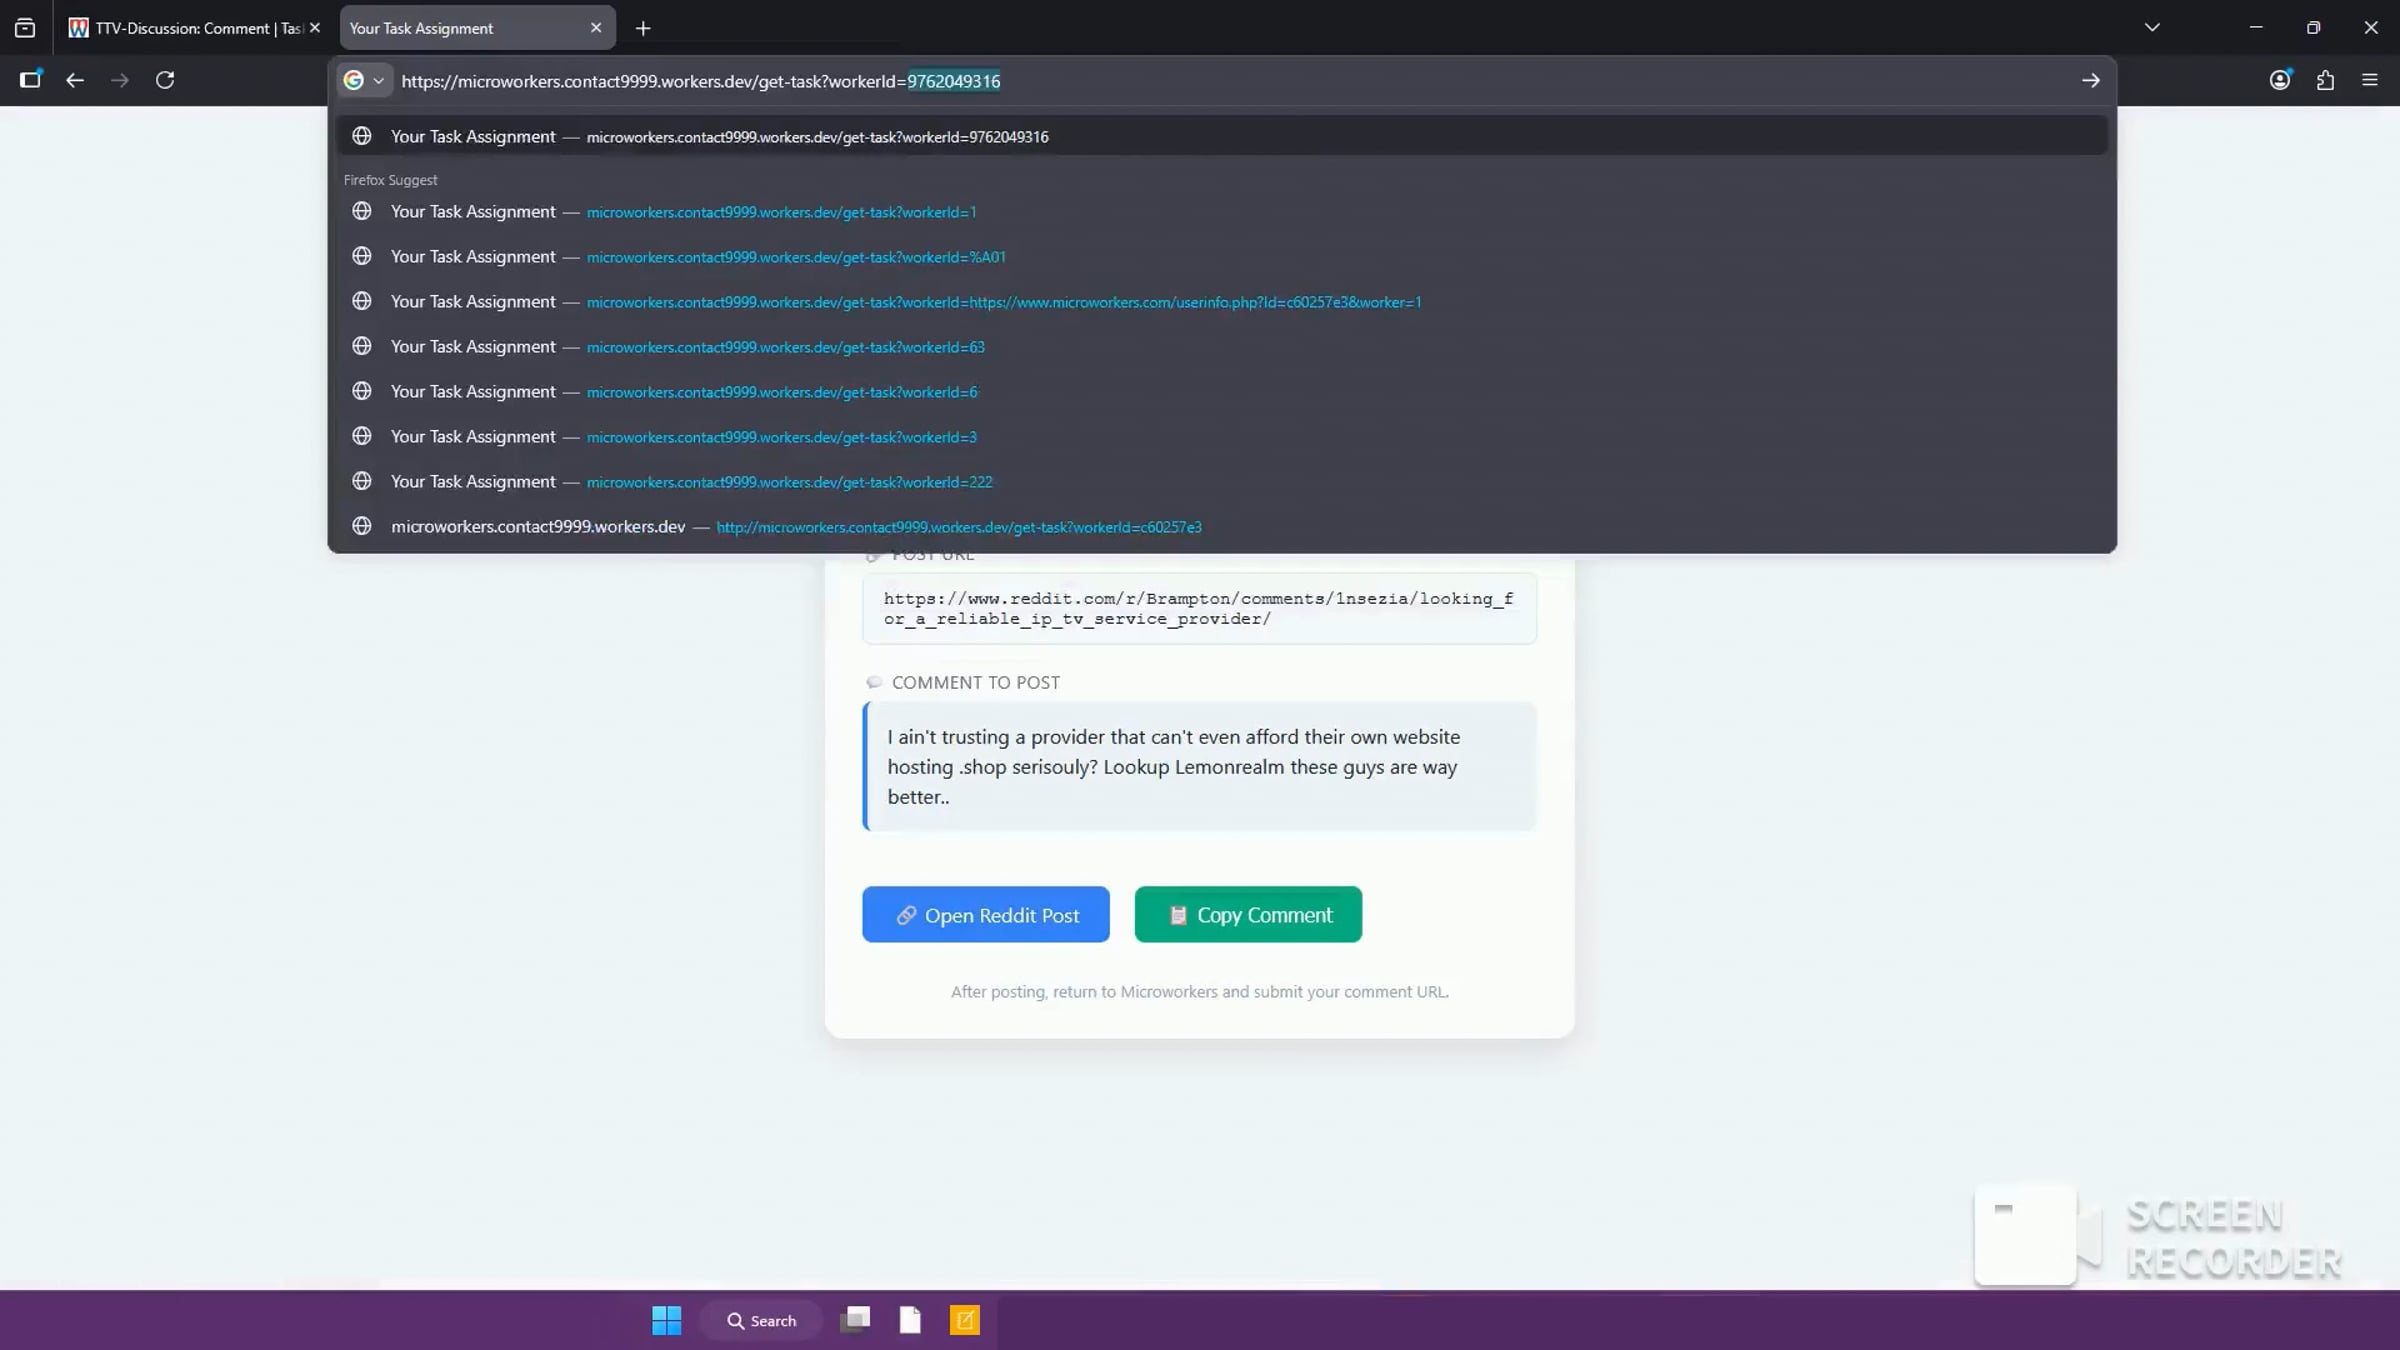2400x1350 pixels.
Task: Click the Go arrow in address bar
Action: point(2091,81)
